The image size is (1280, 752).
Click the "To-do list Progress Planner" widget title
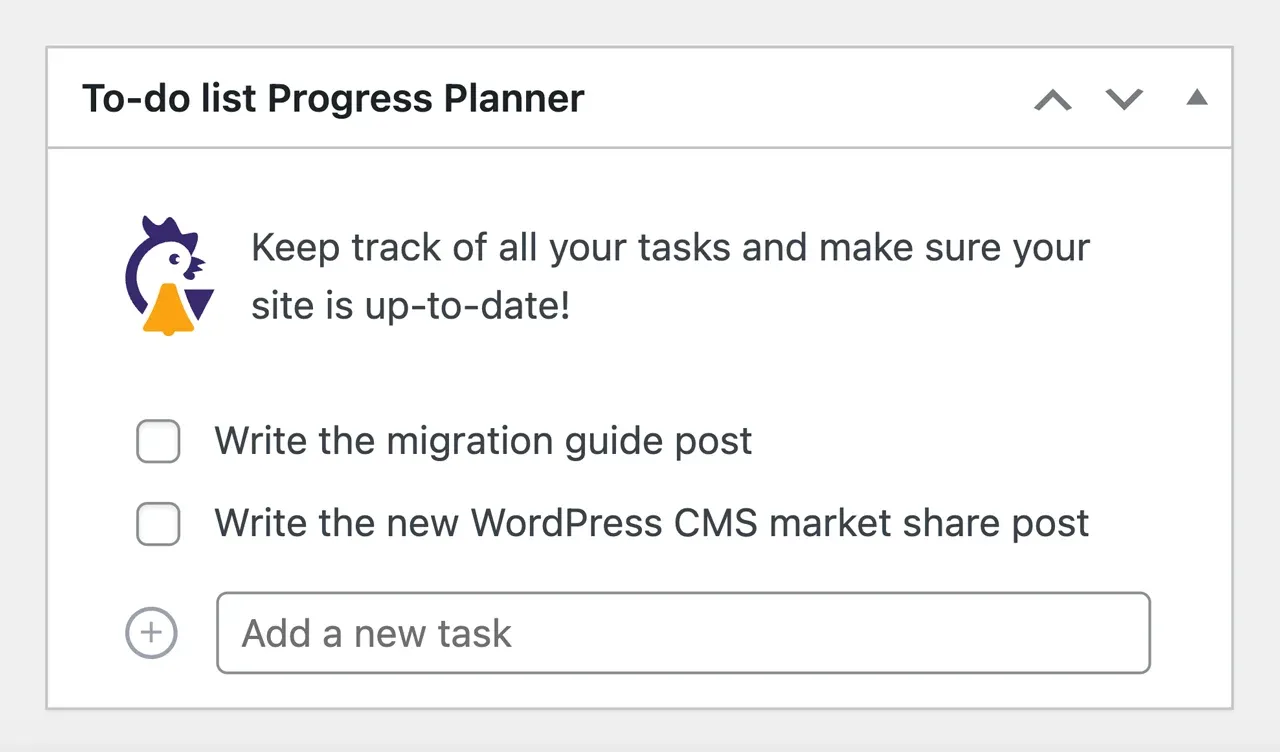pyautogui.click(x=333, y=99)
